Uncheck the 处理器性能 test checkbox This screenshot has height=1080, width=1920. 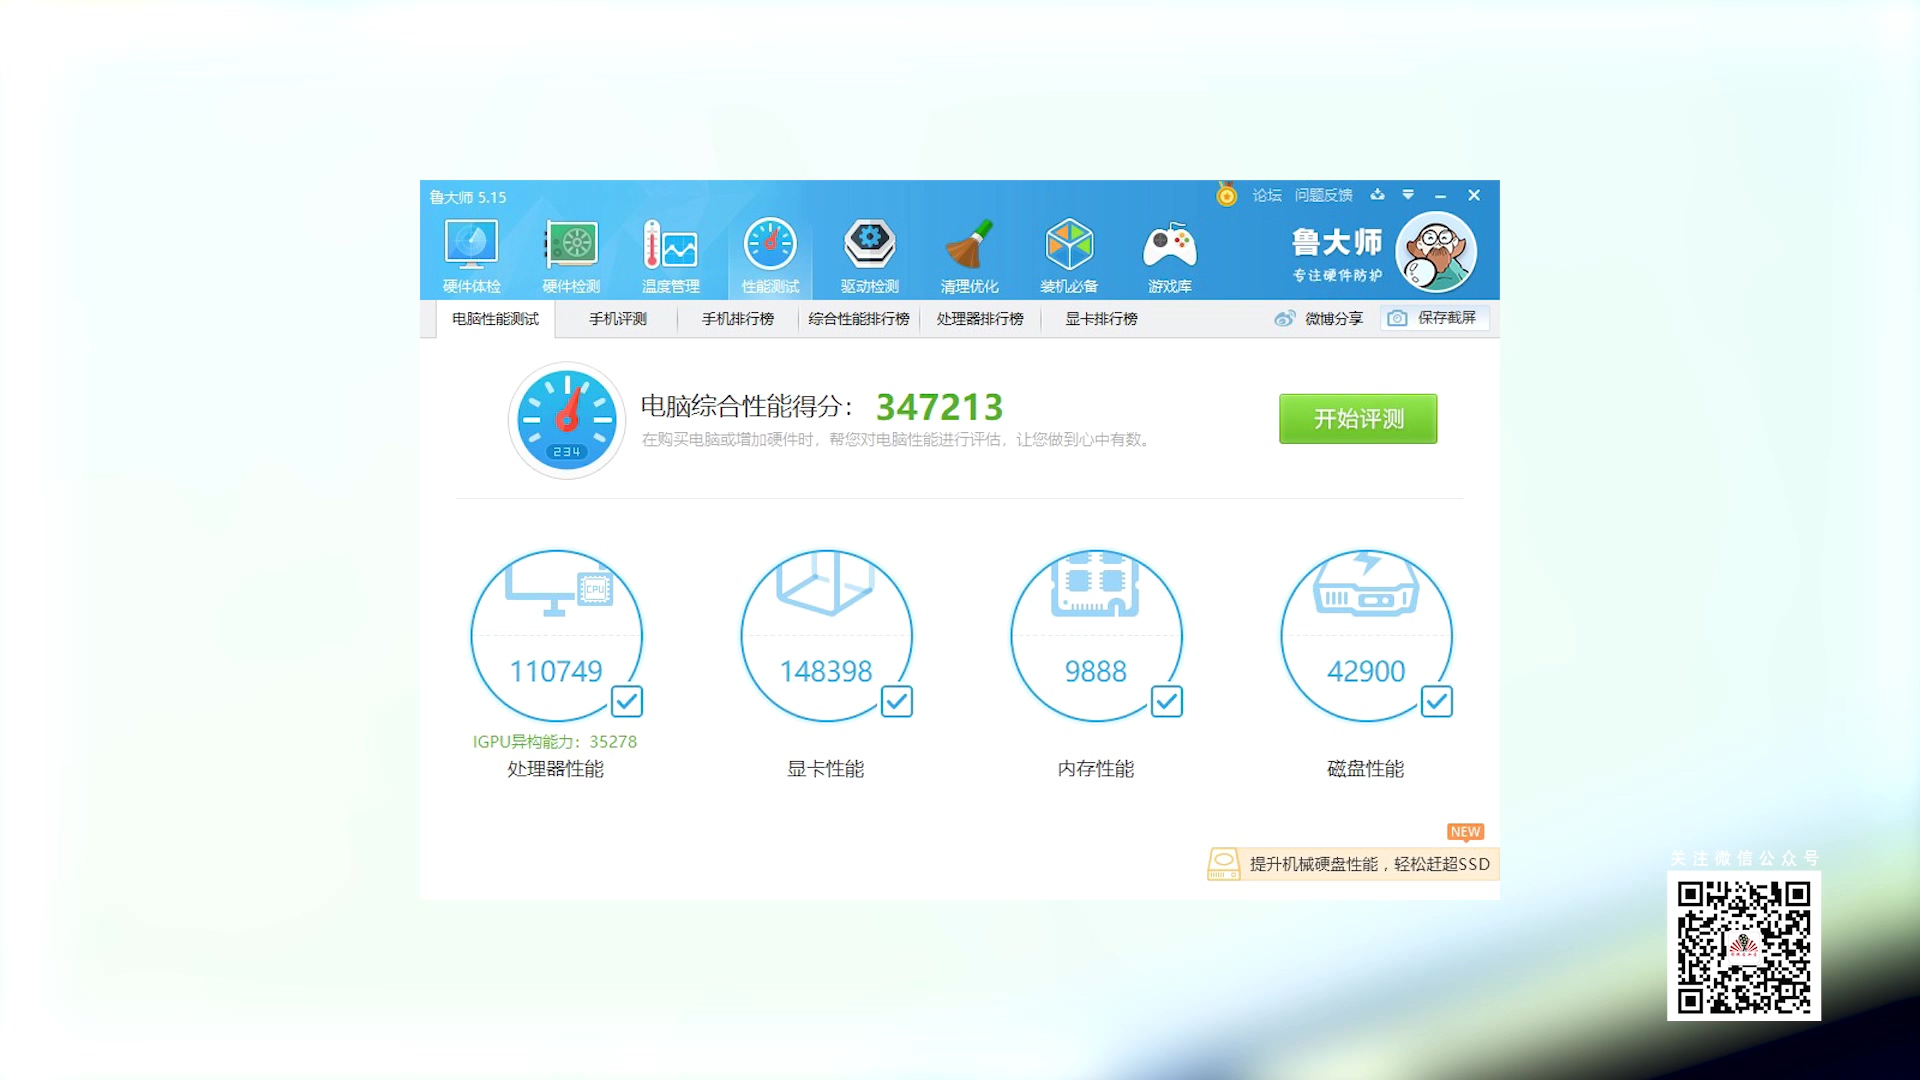[627, 701]
